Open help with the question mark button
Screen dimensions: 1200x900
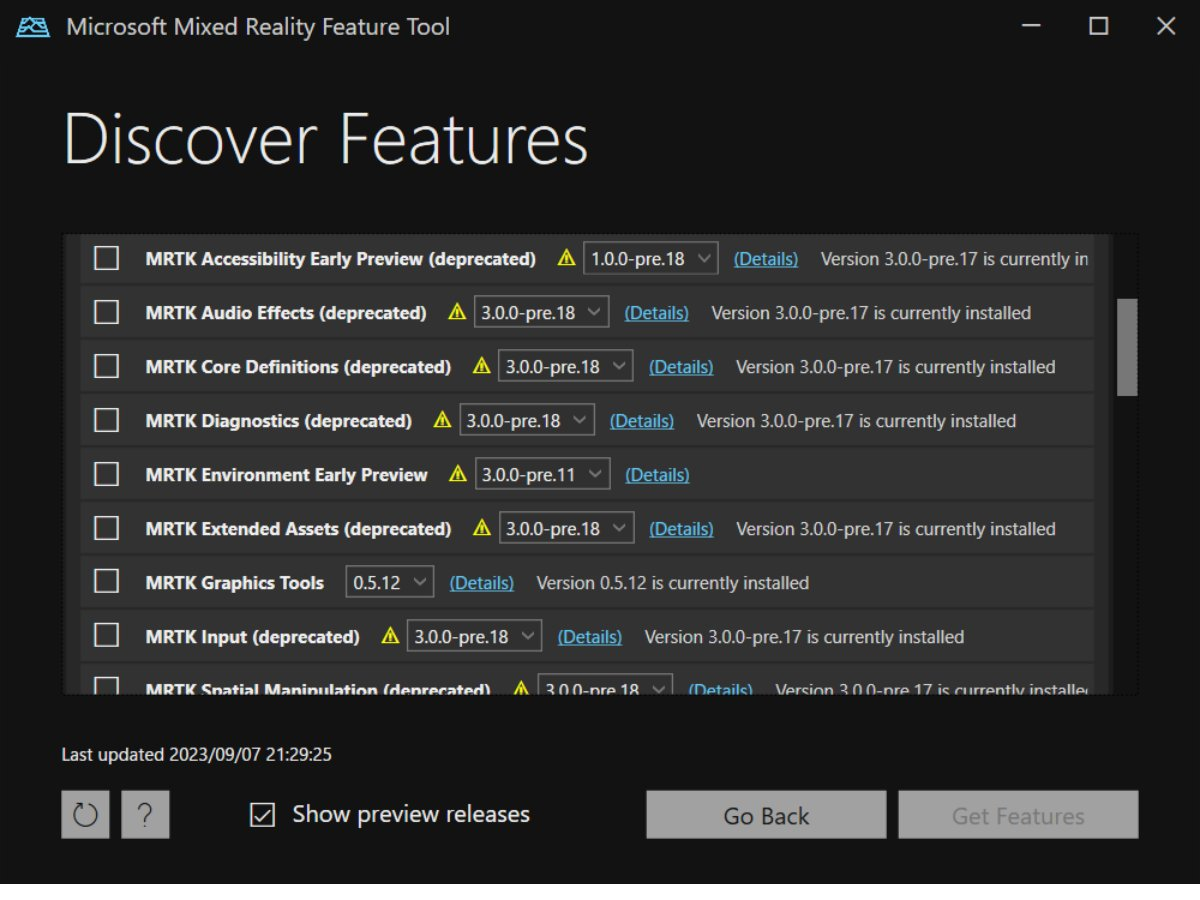[x=145, y=815]
